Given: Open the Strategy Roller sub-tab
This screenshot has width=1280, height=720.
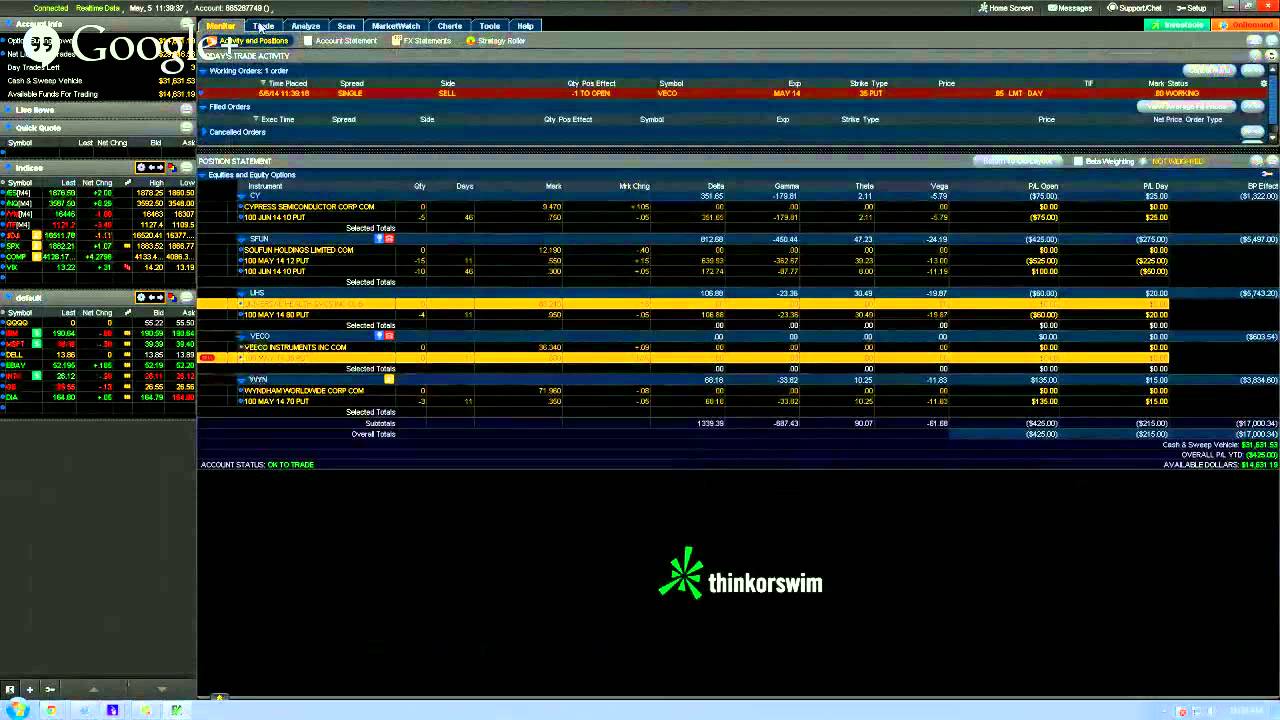Looking at the screenshot, I should 495,41.
